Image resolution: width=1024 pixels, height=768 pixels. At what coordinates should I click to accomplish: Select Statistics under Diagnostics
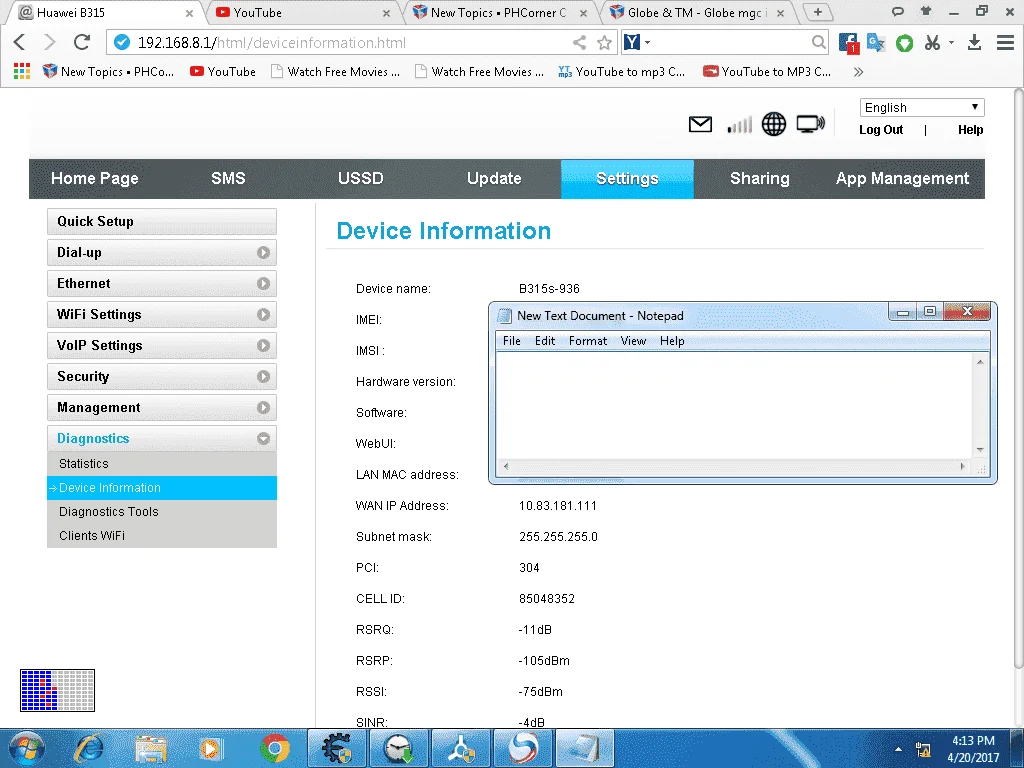pyautogui.click(x=162, y=464)
